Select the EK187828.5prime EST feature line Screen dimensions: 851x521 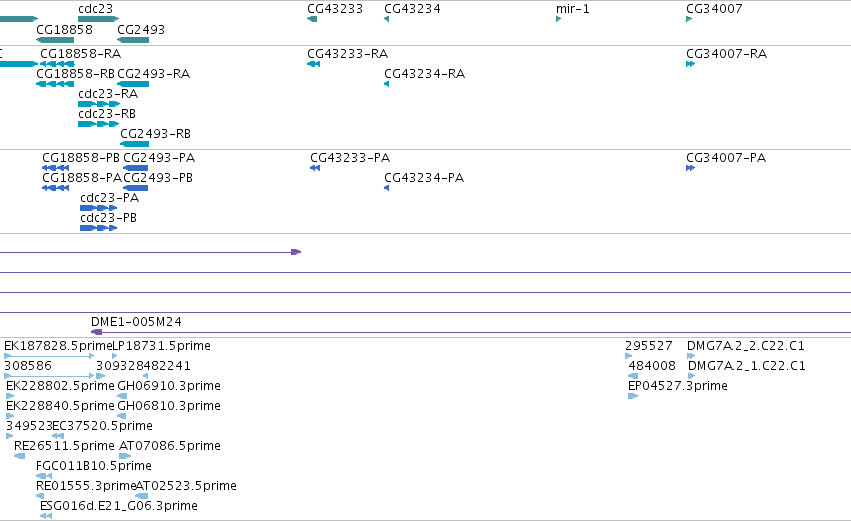49,356
